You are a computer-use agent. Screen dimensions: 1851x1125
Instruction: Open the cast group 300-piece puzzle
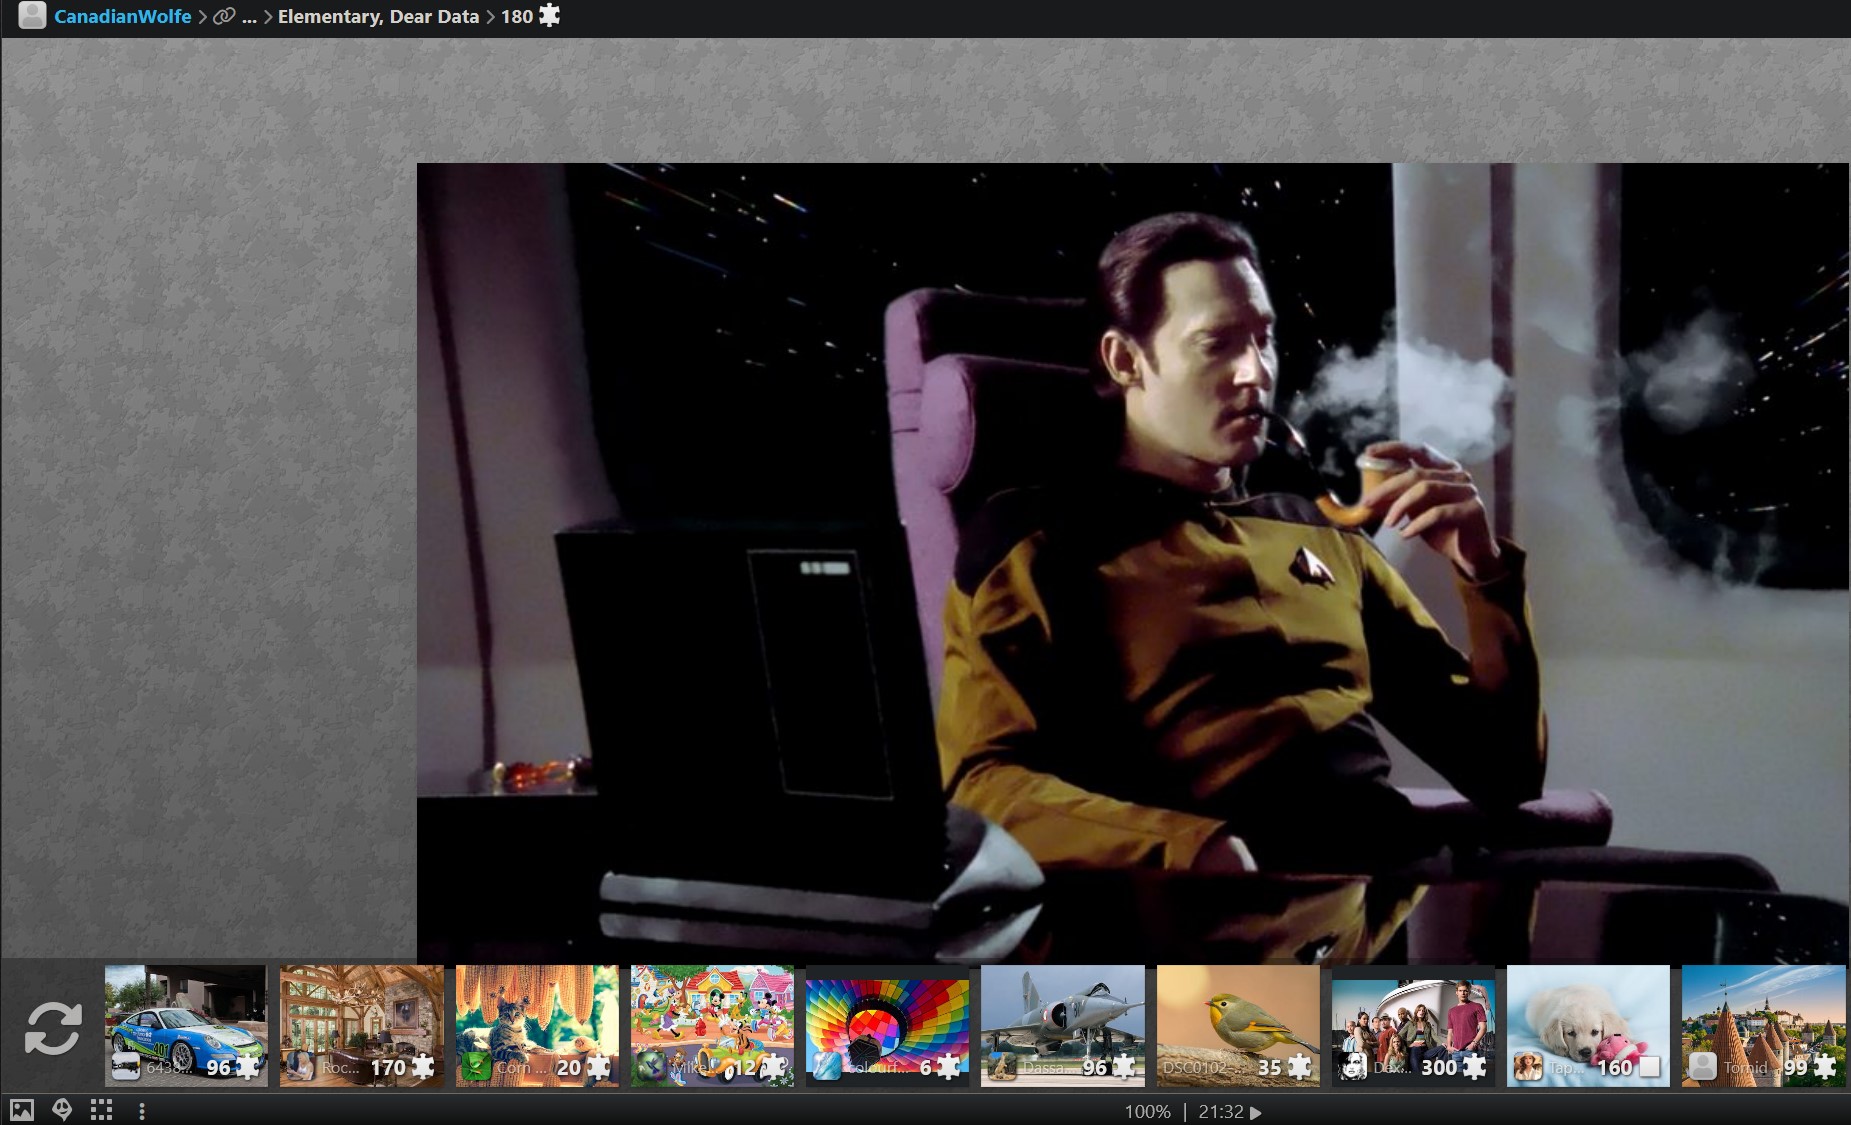pyautogui.click(x=1413, y=1025)
